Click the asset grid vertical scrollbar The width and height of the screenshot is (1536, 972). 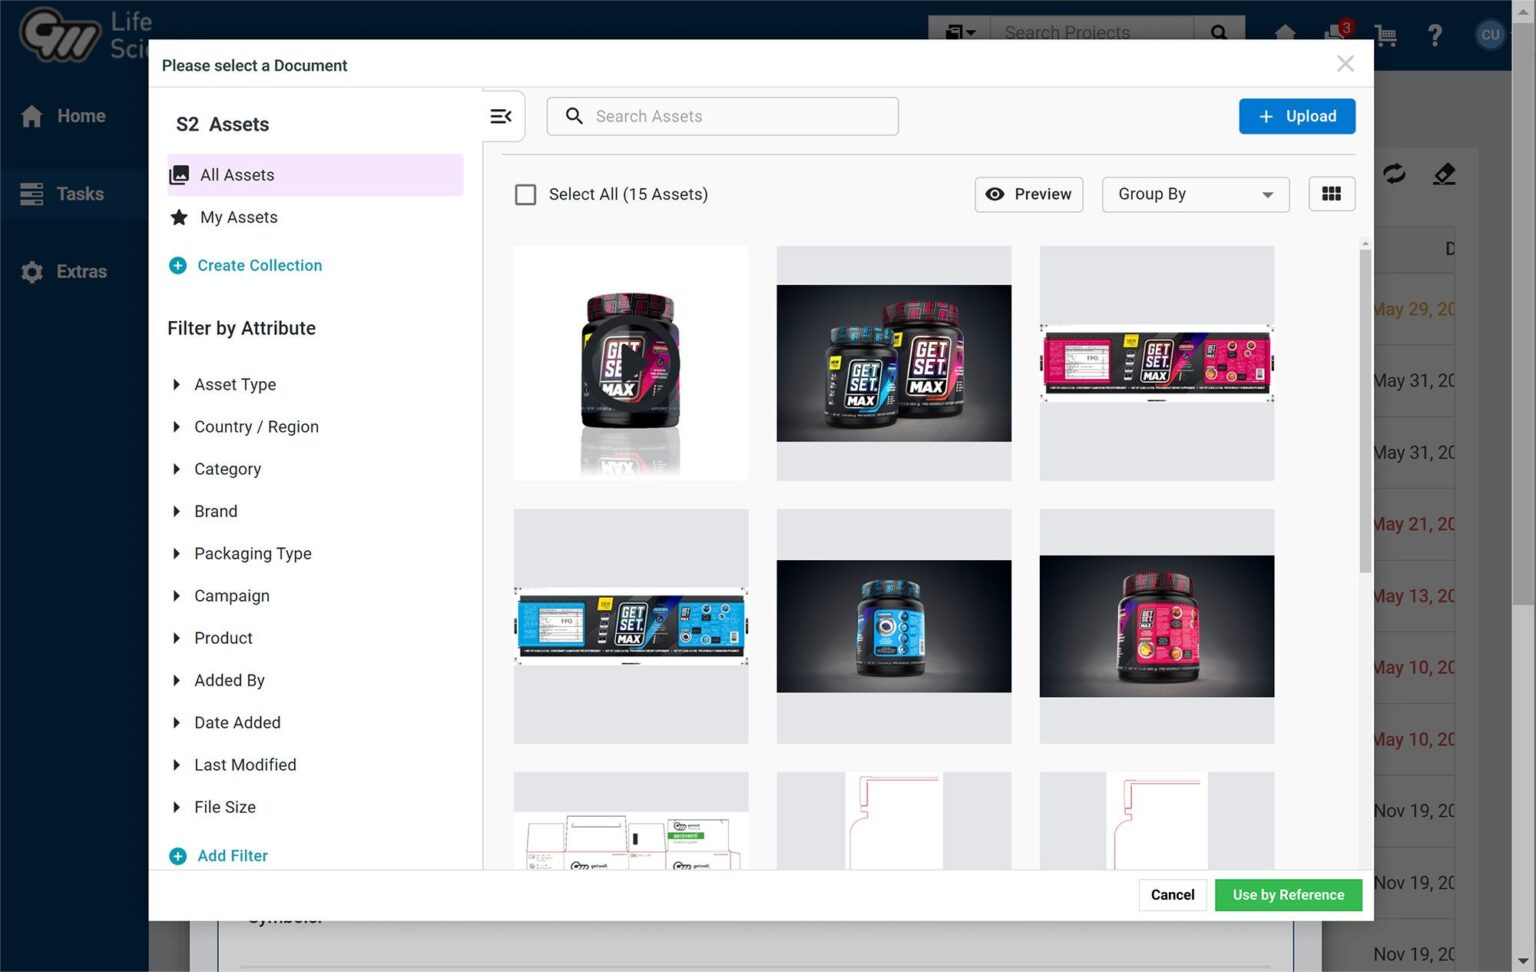[x=1365, y=410]
